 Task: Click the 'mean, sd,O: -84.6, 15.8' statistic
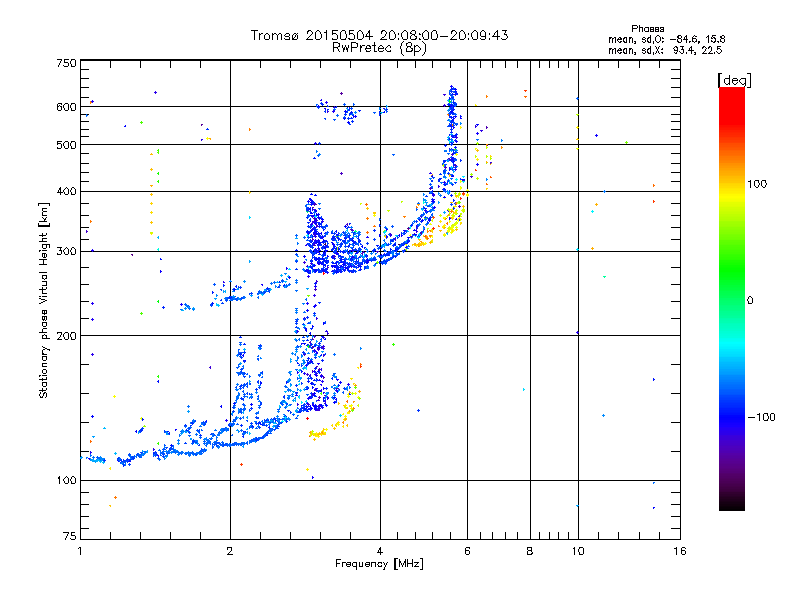pos(666,39)
